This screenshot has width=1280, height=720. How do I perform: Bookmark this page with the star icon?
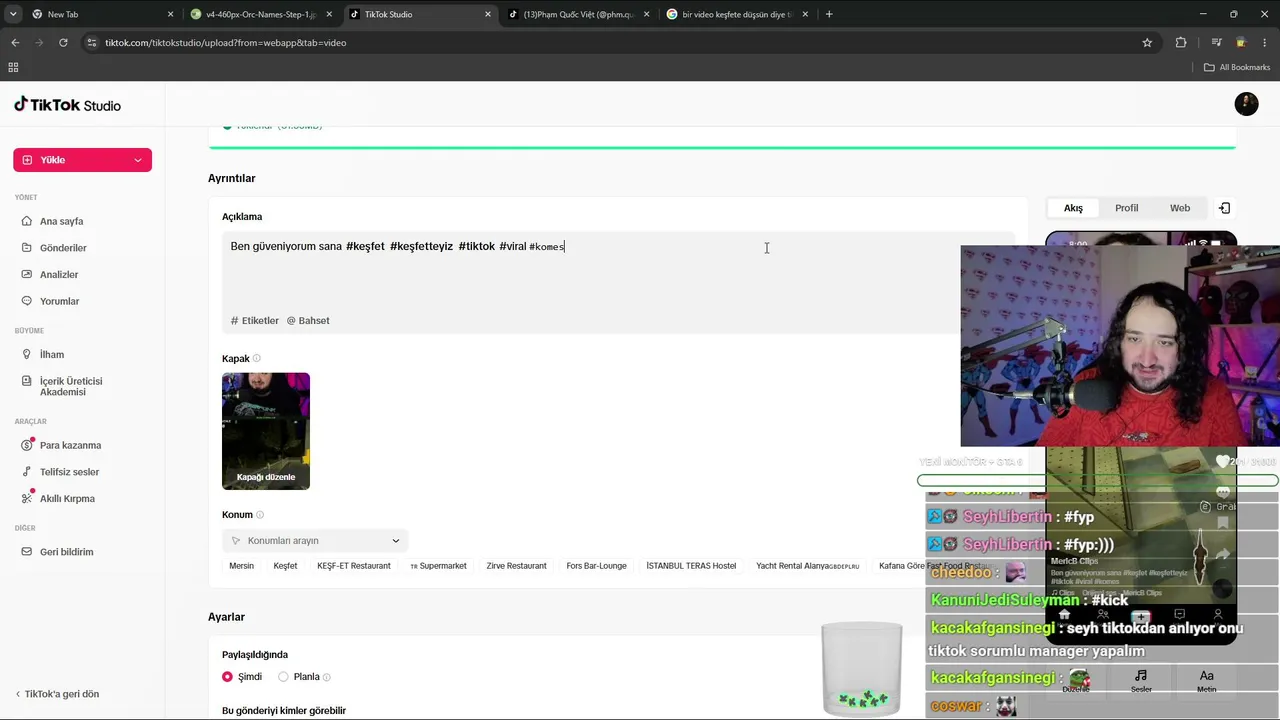coord(1147,43)
